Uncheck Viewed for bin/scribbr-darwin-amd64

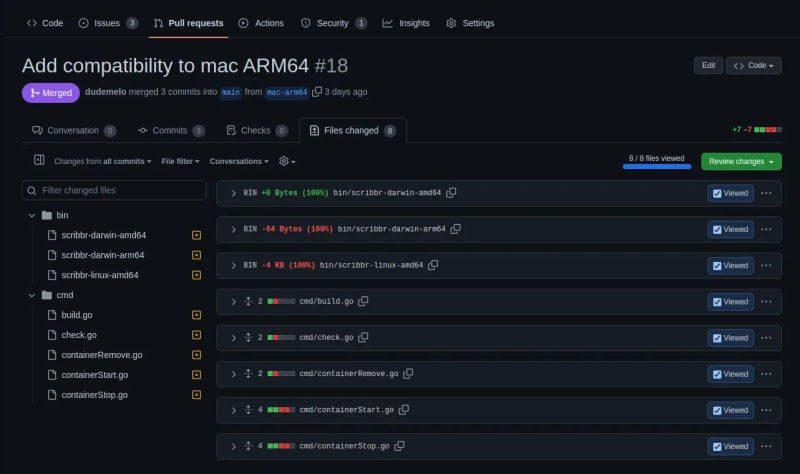point(730,193)
